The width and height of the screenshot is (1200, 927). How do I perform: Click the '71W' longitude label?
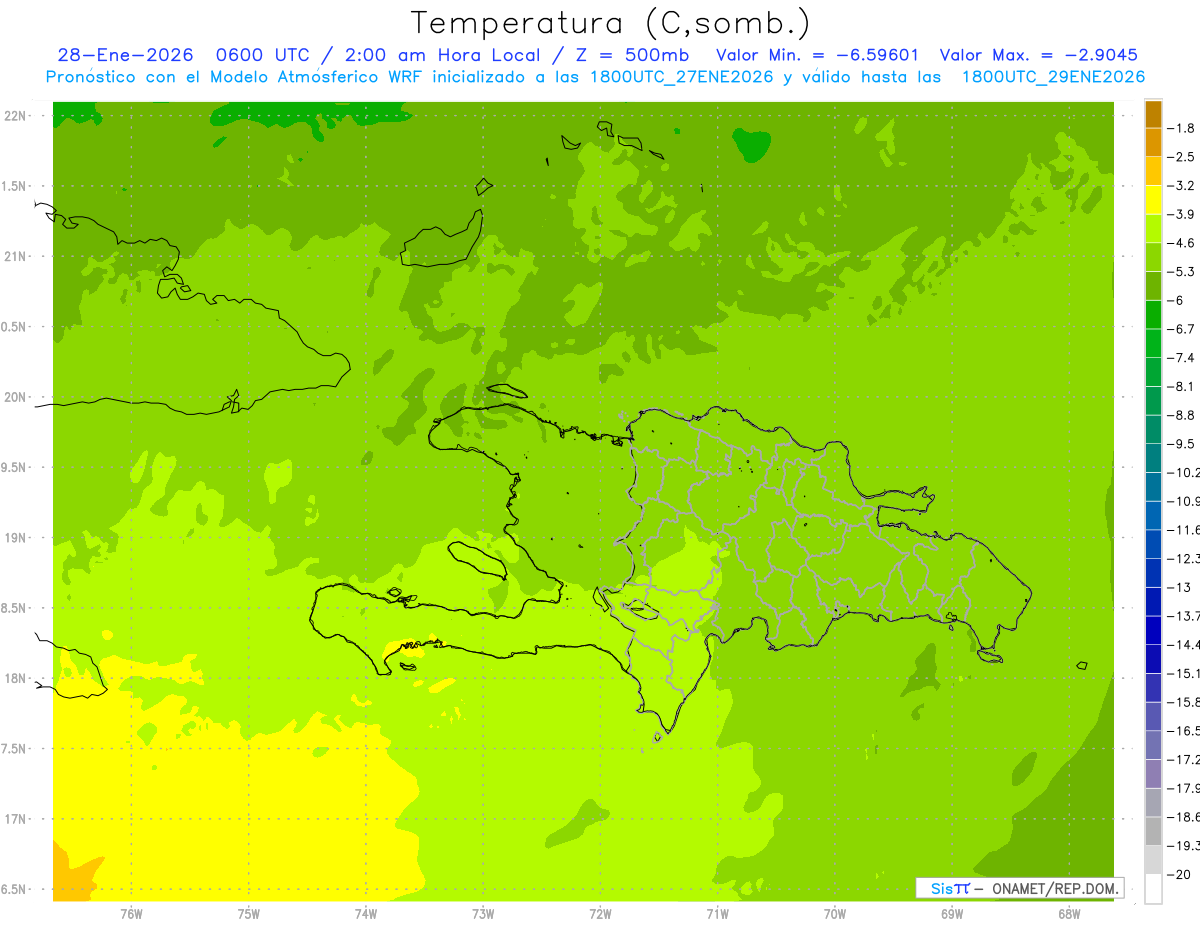[717, 914]
